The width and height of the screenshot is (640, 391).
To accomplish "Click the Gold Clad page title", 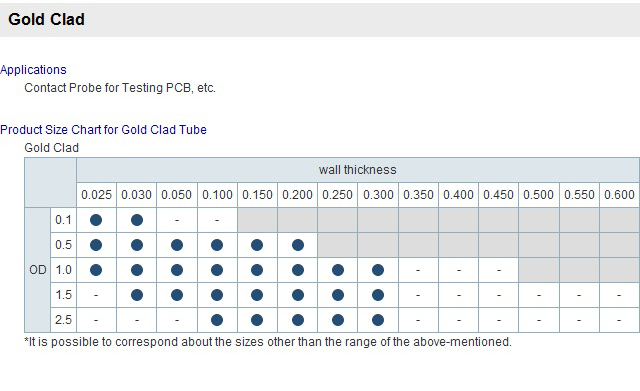I will click(x=47, y=20).
